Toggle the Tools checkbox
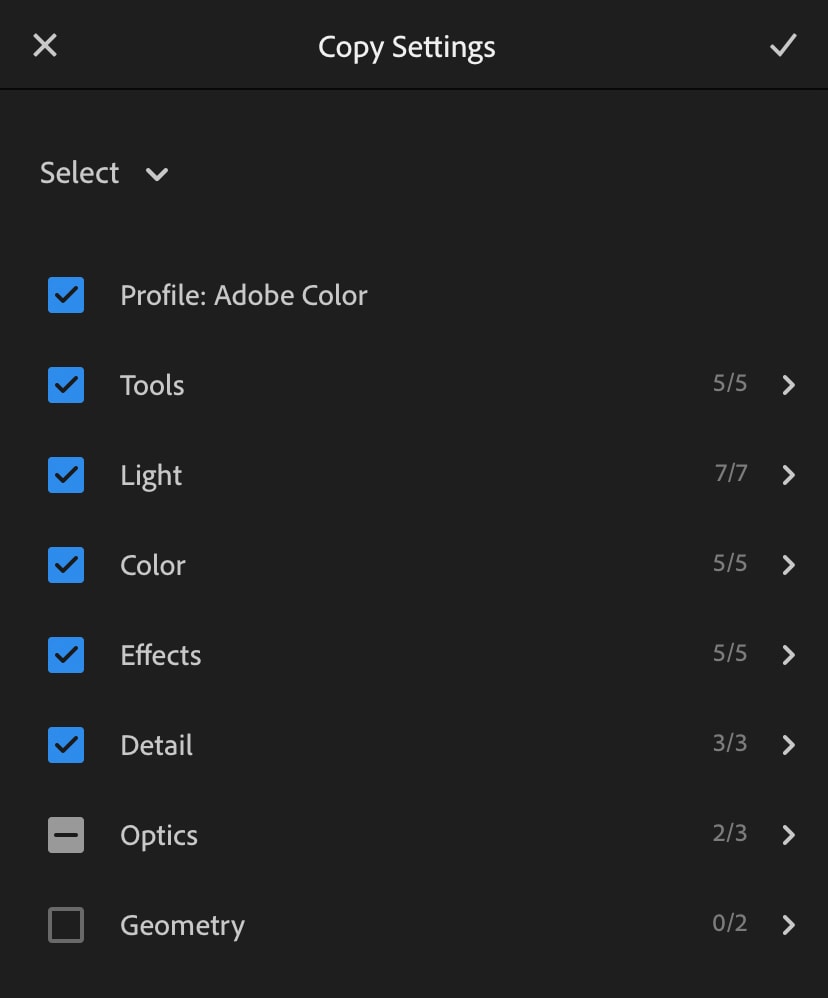 (66, 384)
